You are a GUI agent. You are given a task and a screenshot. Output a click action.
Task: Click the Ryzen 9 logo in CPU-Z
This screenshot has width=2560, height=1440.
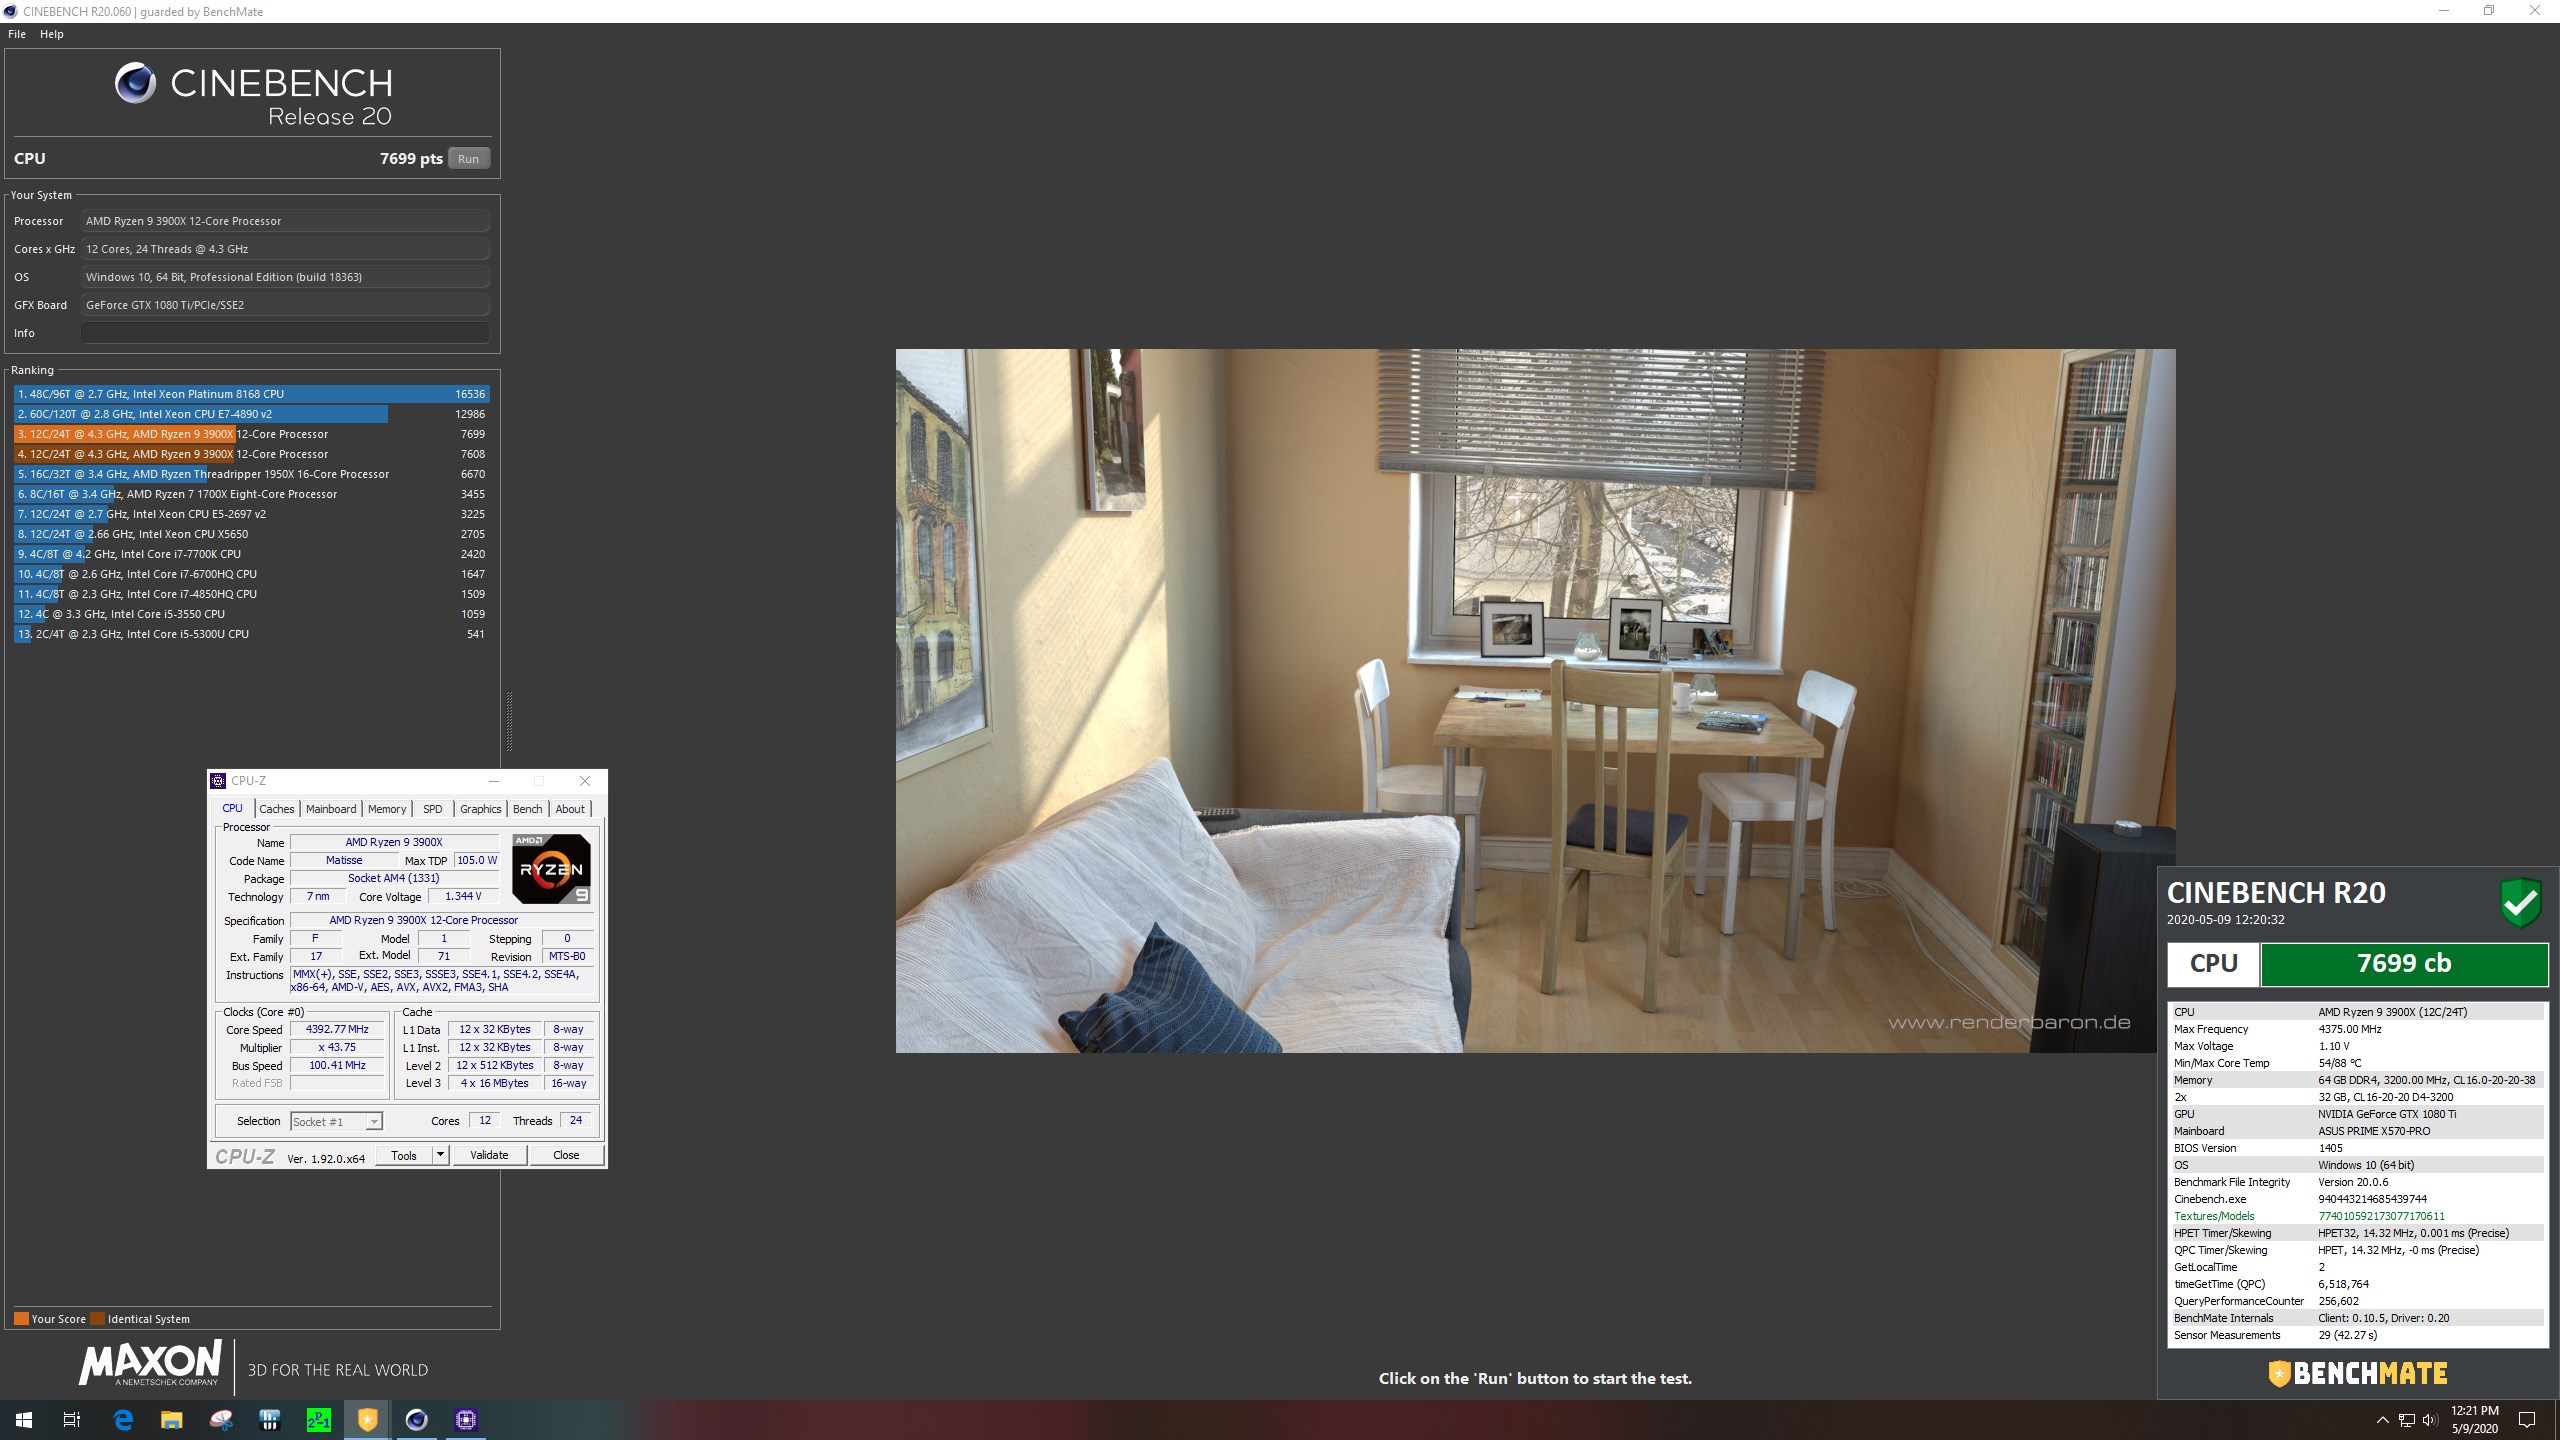(551, 868)
